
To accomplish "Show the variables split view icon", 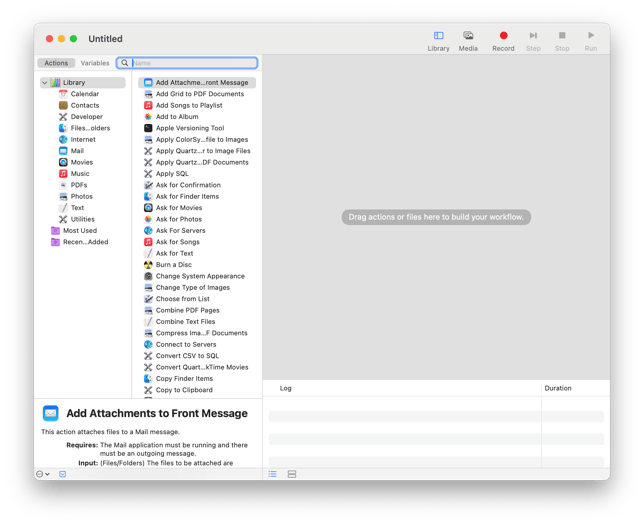I will coord(292,474).
